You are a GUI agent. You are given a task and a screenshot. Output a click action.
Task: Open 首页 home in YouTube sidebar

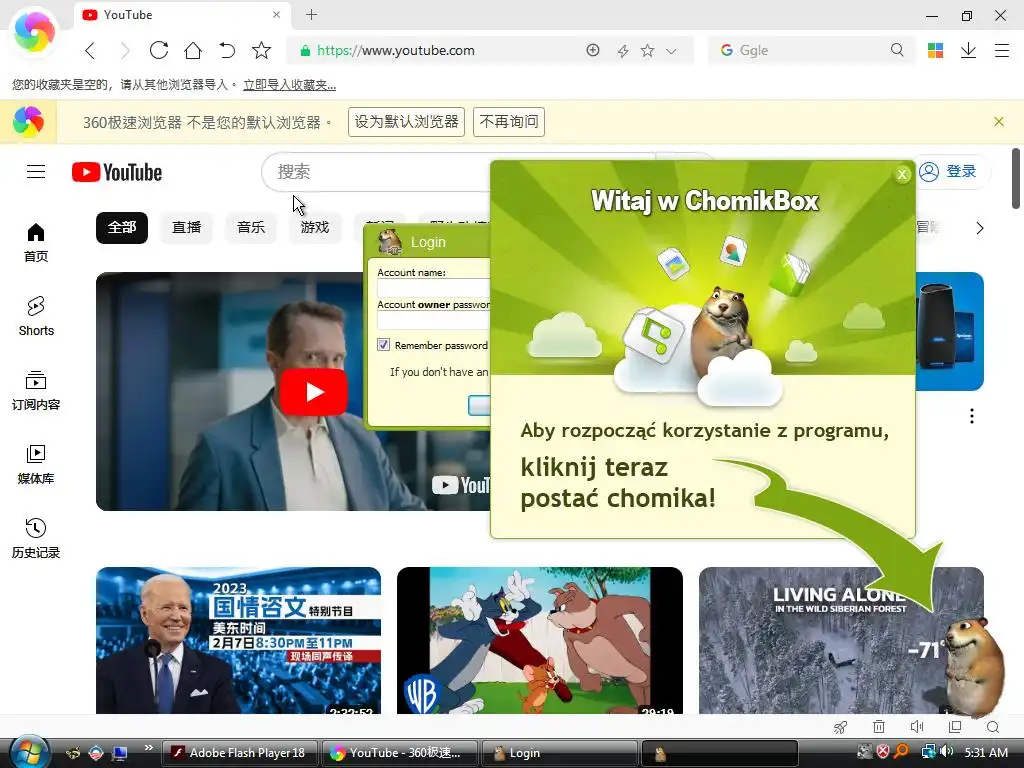(x=36, y=242)
